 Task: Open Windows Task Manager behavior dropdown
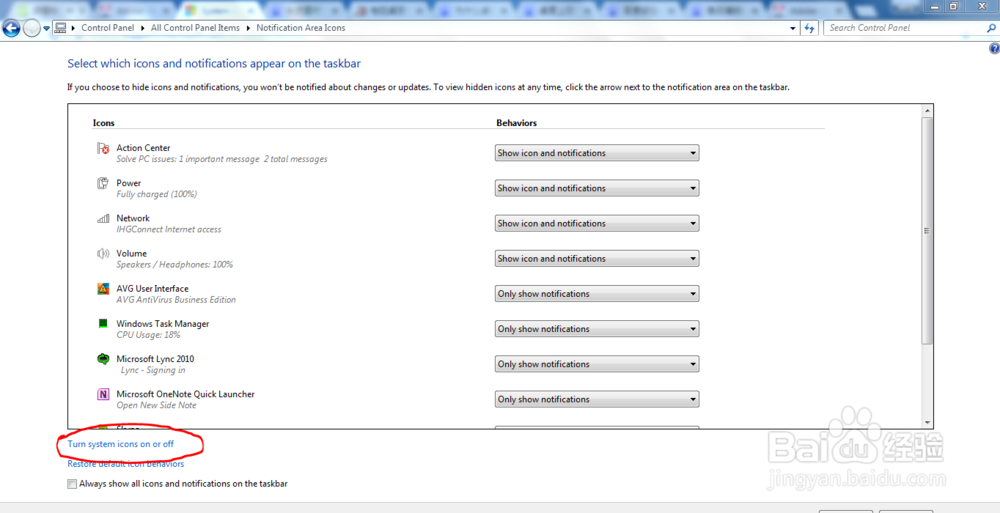596,329
